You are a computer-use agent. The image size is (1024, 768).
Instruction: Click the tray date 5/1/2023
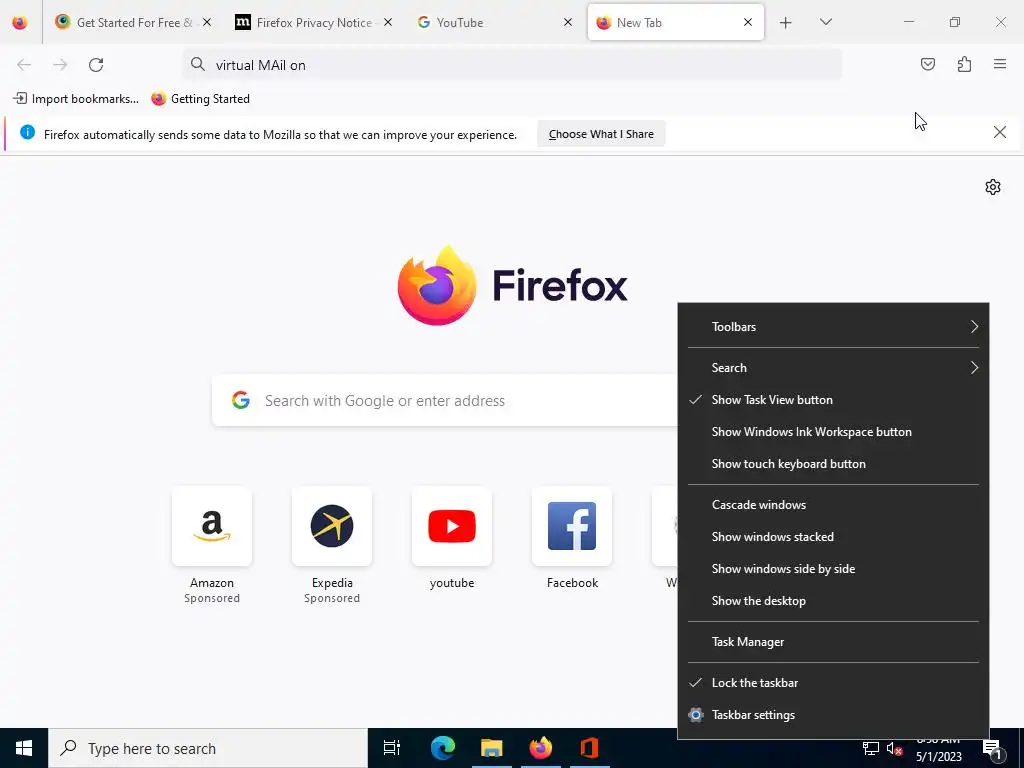938,757
